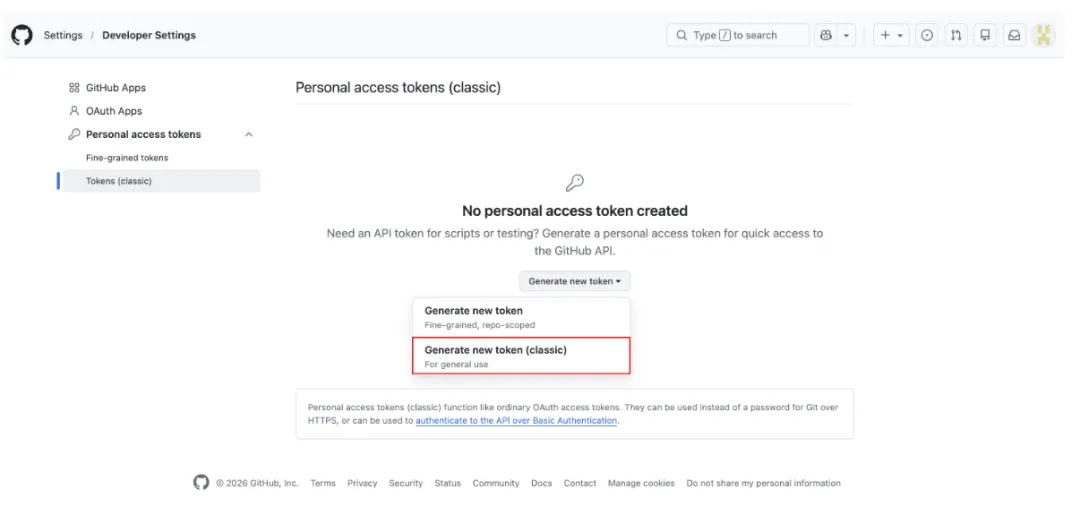1080x524 pixels.
Task: Open GitHub Apps in the sidebar
Action: [115, 88]
